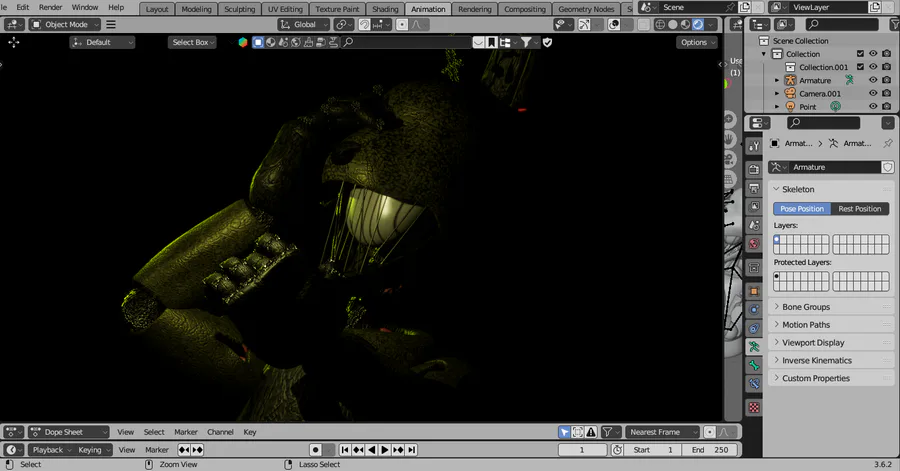Open the Object Data armature properties tab
The height and width of the screenshot is (471, 900).
pos(754,347)
